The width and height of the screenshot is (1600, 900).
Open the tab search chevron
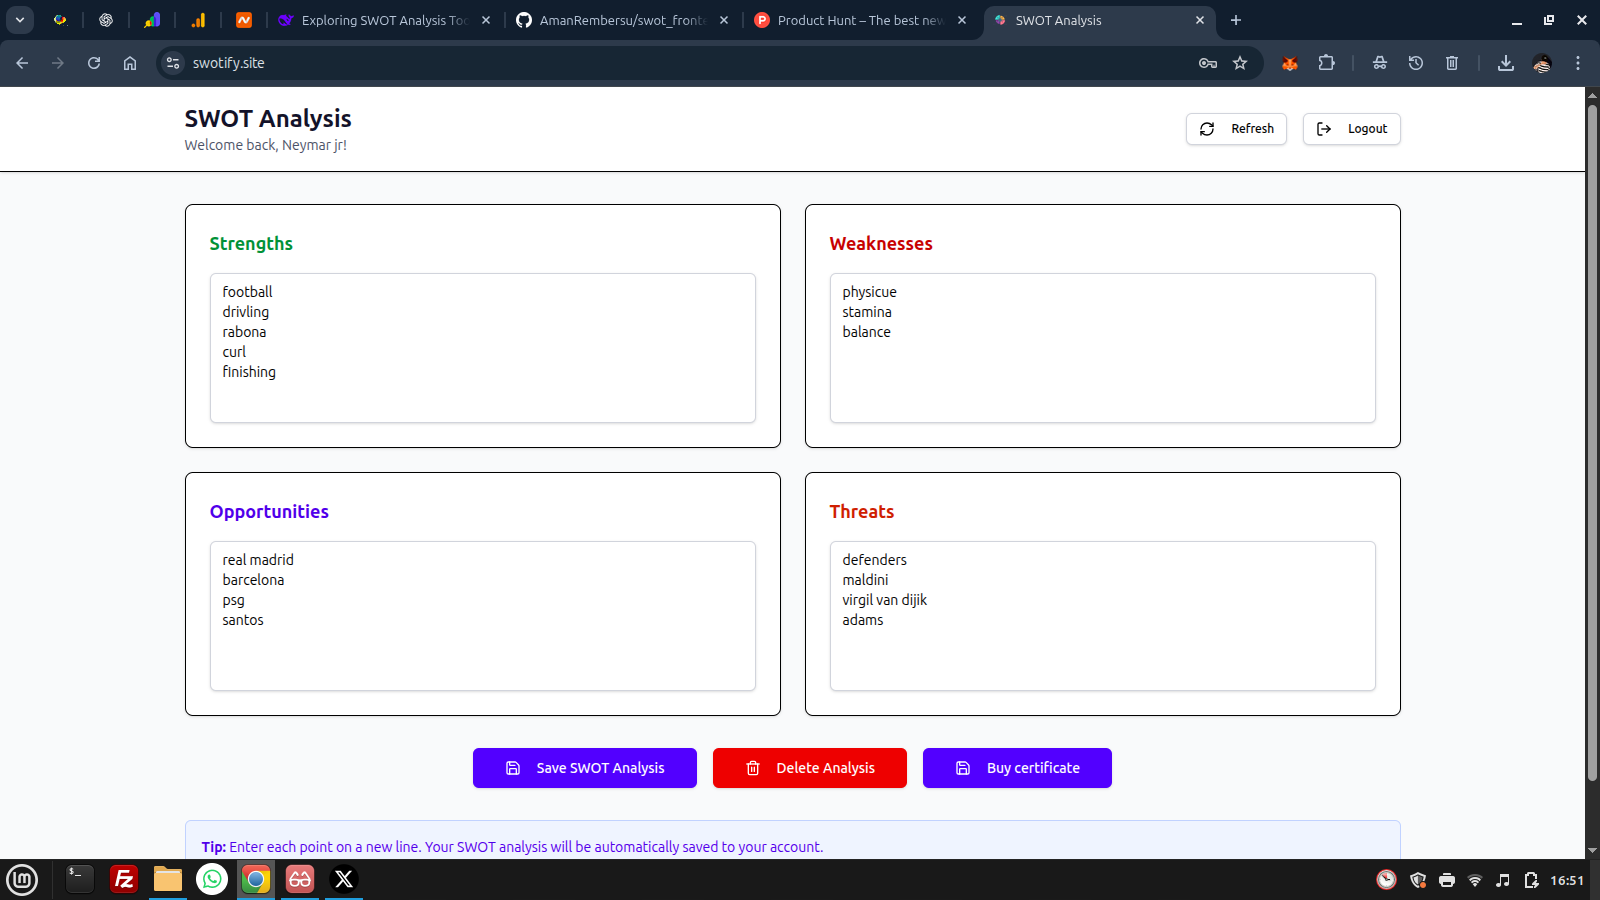coord(18,19)
